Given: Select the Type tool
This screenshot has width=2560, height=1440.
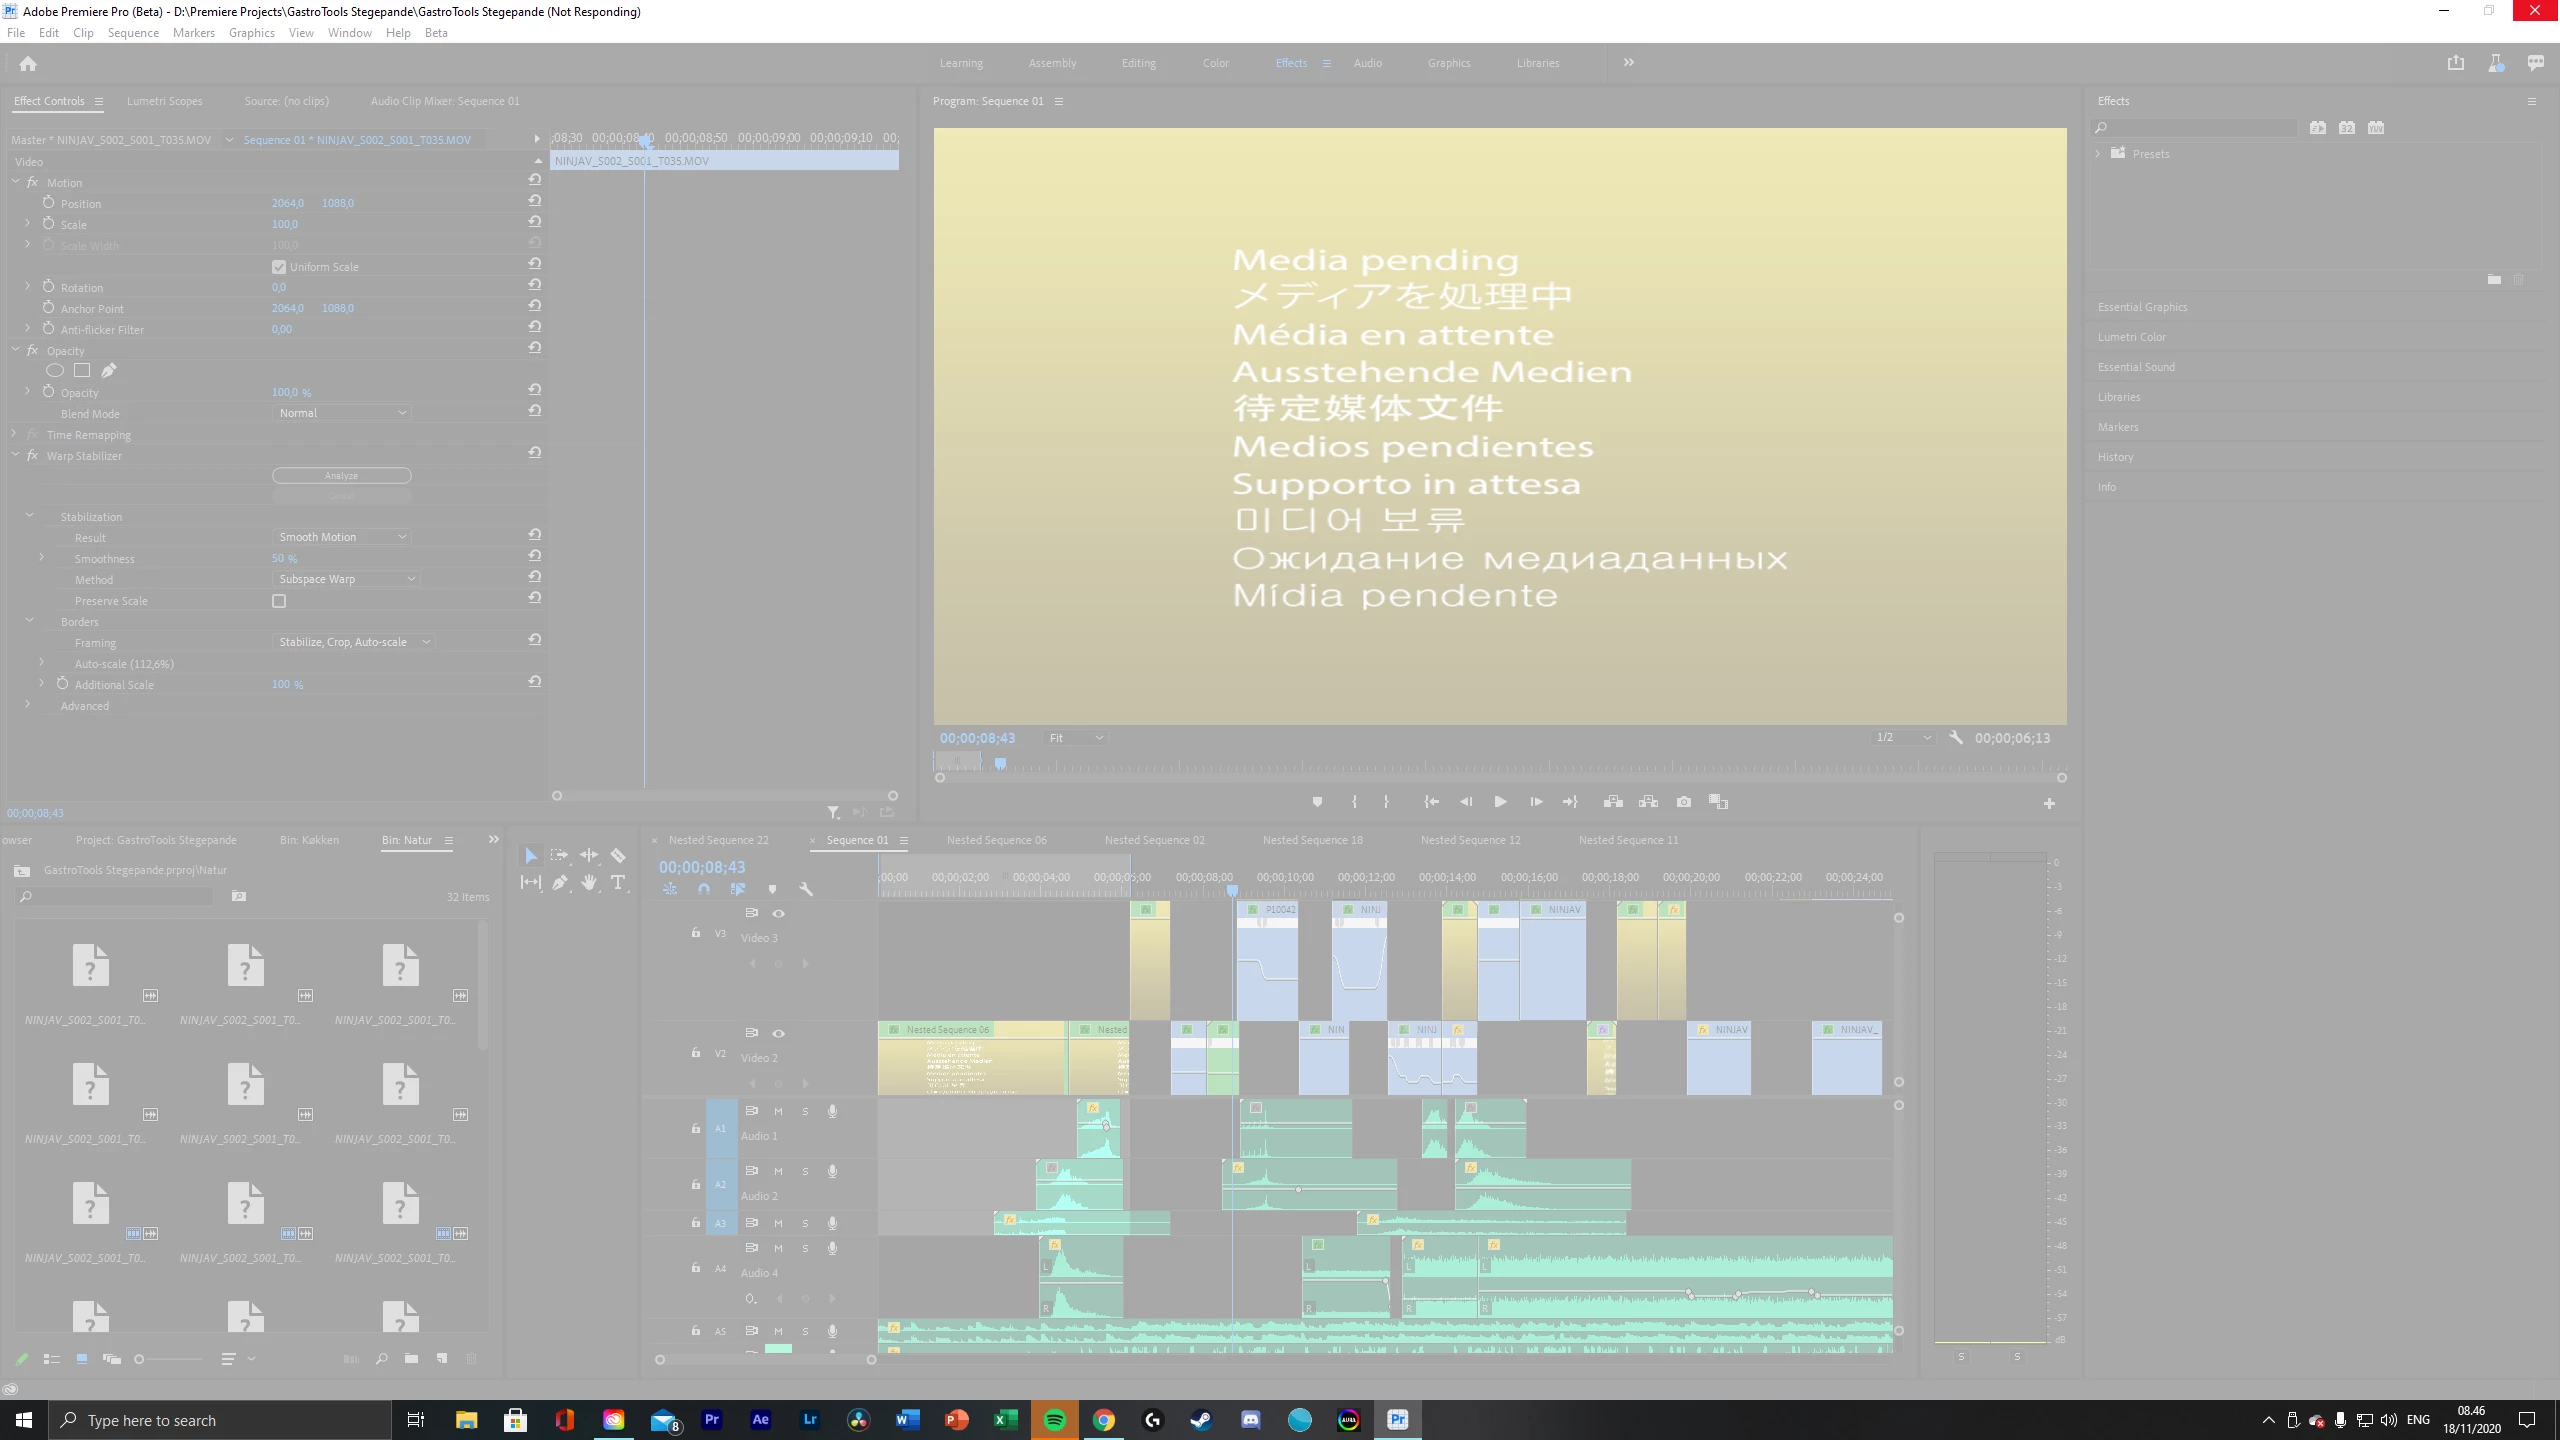Looking at the screenshot, I should (x=618, y=882).
